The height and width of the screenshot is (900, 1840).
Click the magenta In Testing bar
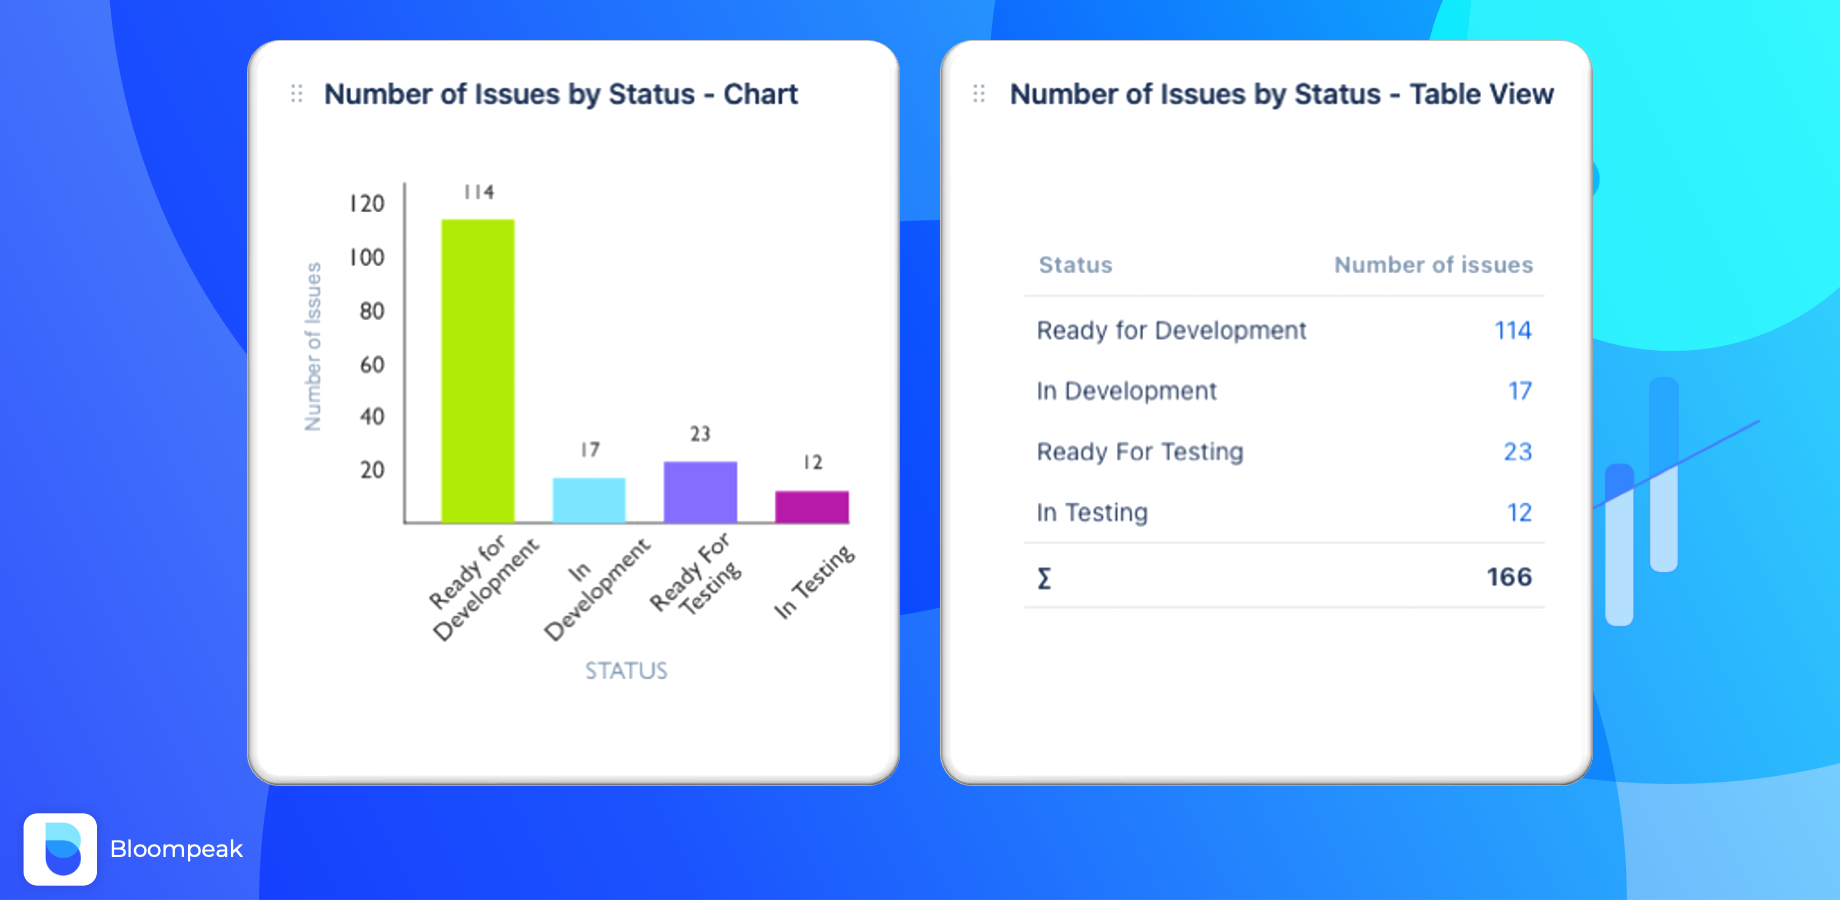point(812,507)
